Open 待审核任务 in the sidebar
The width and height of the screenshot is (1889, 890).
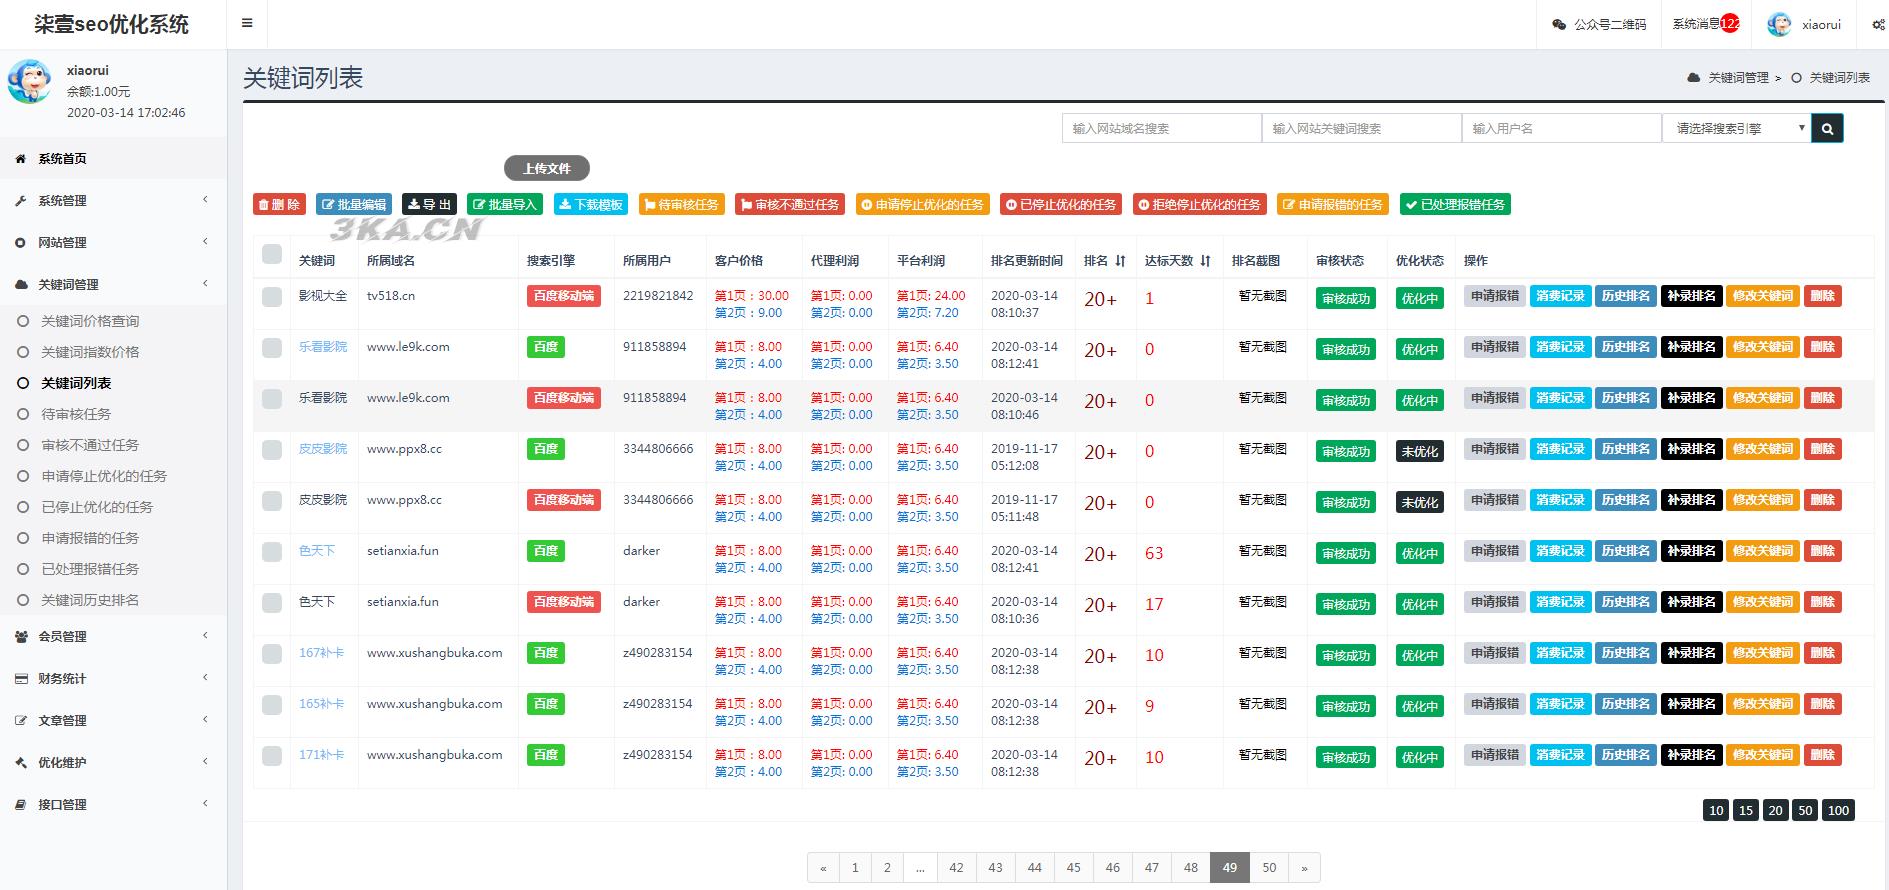[x=76, y=414]
